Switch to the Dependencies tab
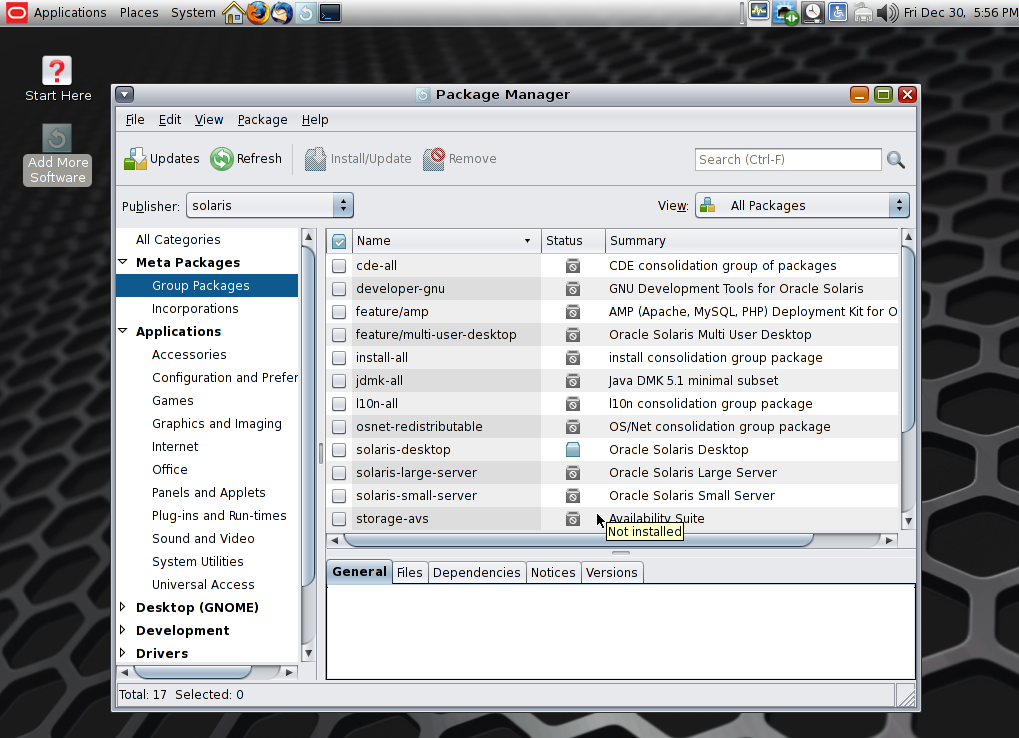The width and height of the screenshot is (1019, 738). (476, 572)
